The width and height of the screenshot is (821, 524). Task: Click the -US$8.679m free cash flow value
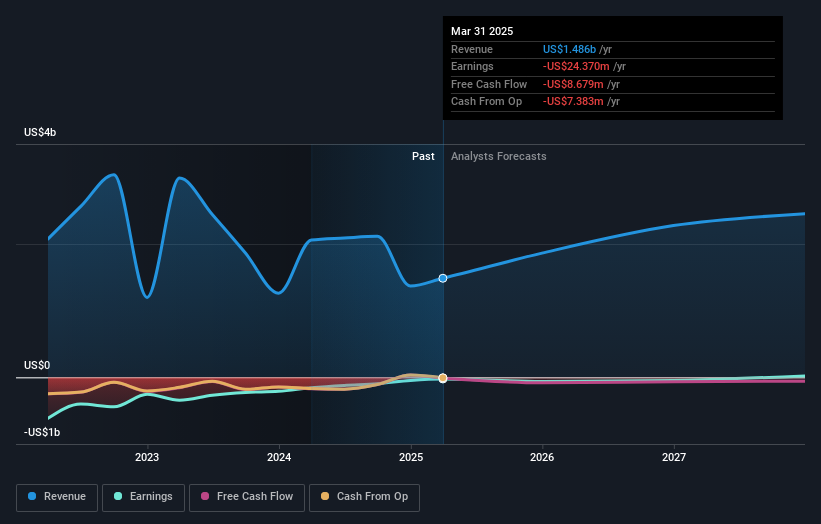(573, 84)
